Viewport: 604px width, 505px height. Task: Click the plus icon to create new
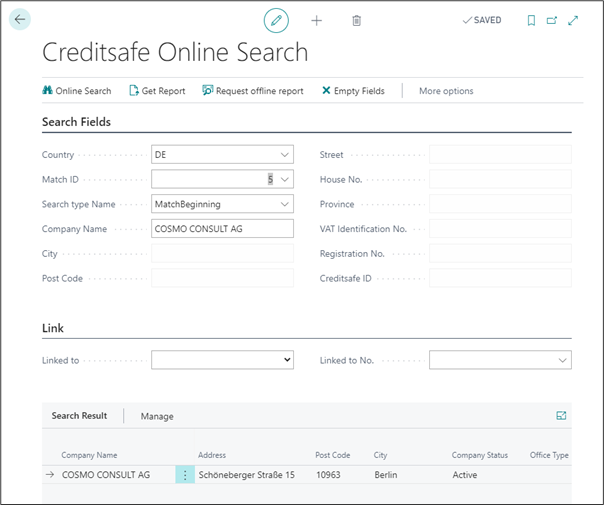tap(317, 20)
